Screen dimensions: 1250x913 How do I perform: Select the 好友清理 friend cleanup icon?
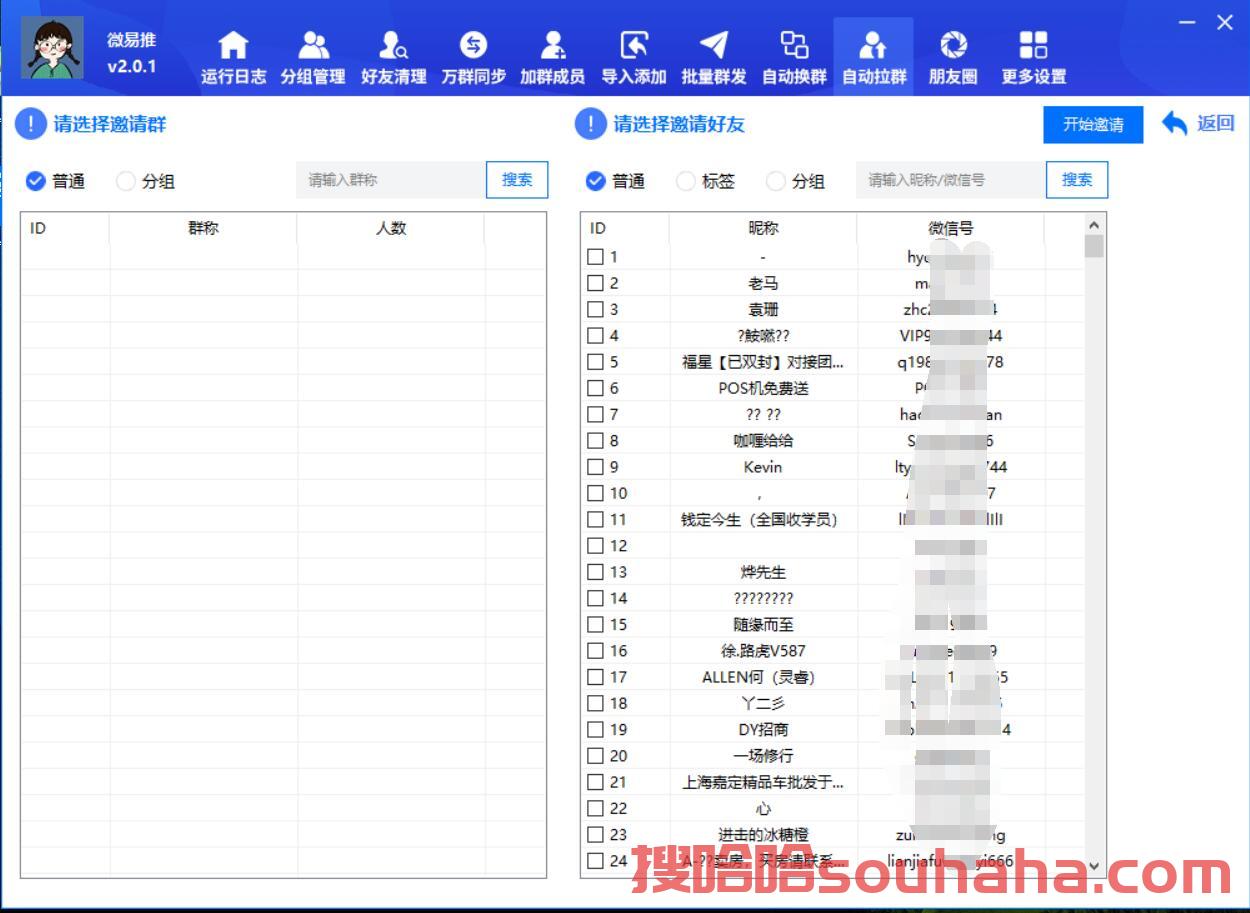[x=393, y=46]
